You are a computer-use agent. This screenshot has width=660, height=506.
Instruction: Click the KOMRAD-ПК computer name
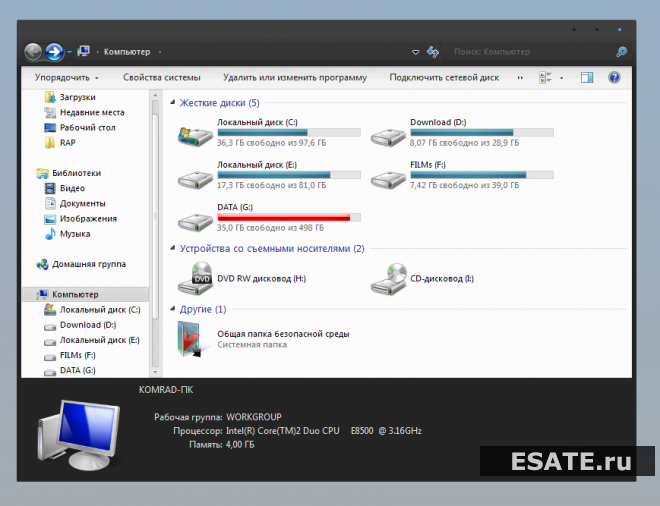[166, 390]
